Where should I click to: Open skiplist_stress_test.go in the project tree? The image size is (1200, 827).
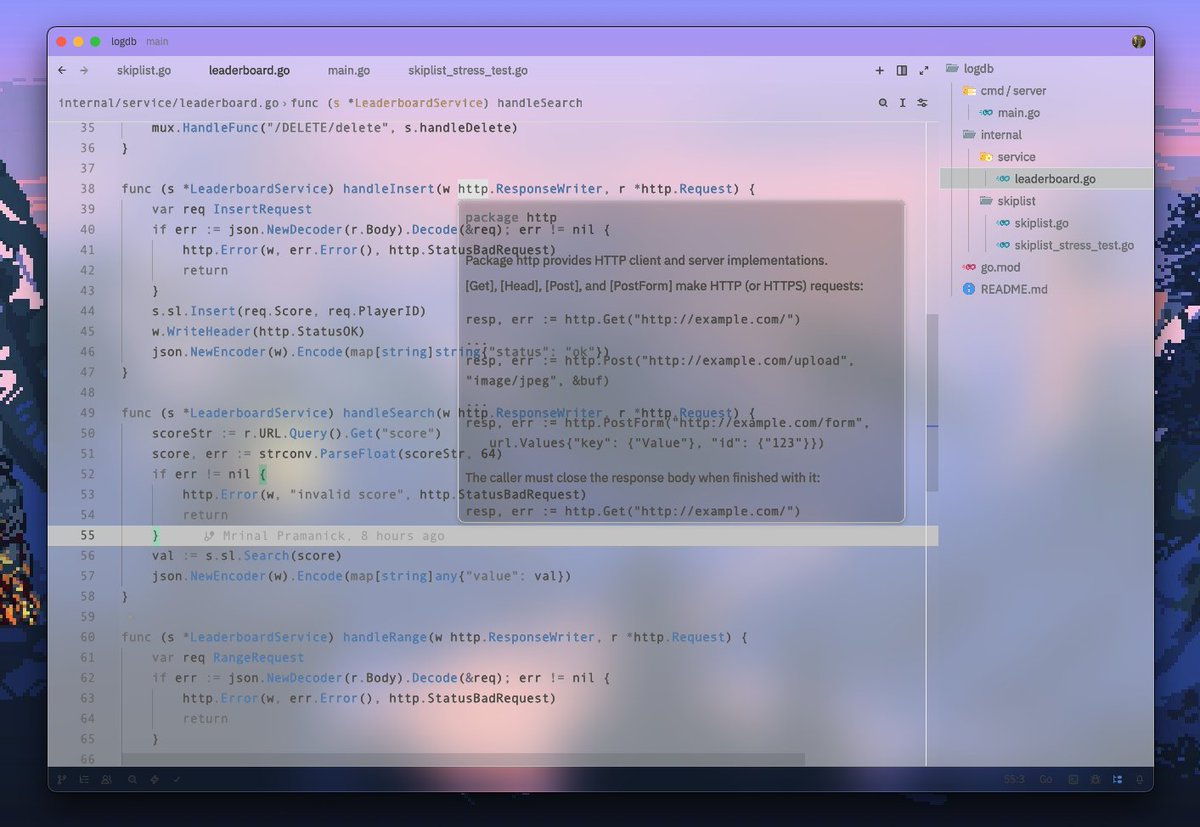click(x=1074, y=245)
